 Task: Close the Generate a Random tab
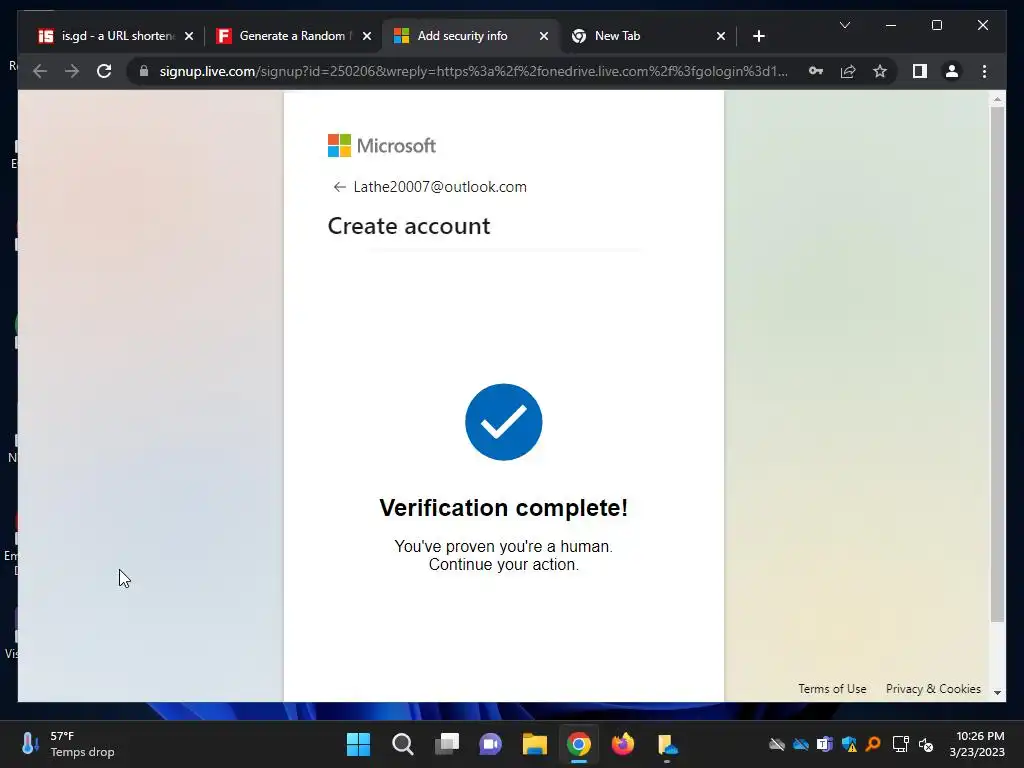tap(366, 36)
